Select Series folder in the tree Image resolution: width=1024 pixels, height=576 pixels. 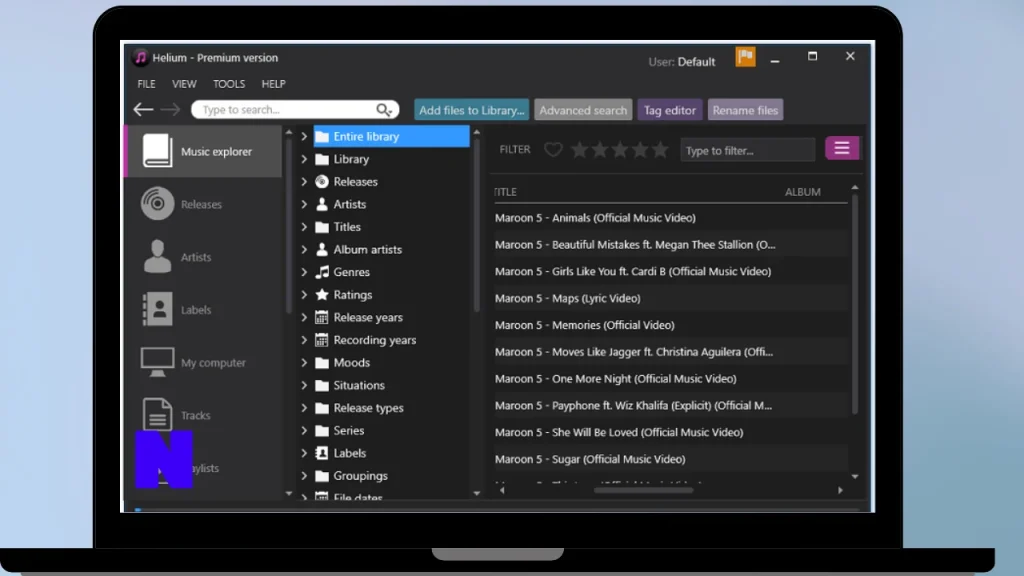pos(348,430)
